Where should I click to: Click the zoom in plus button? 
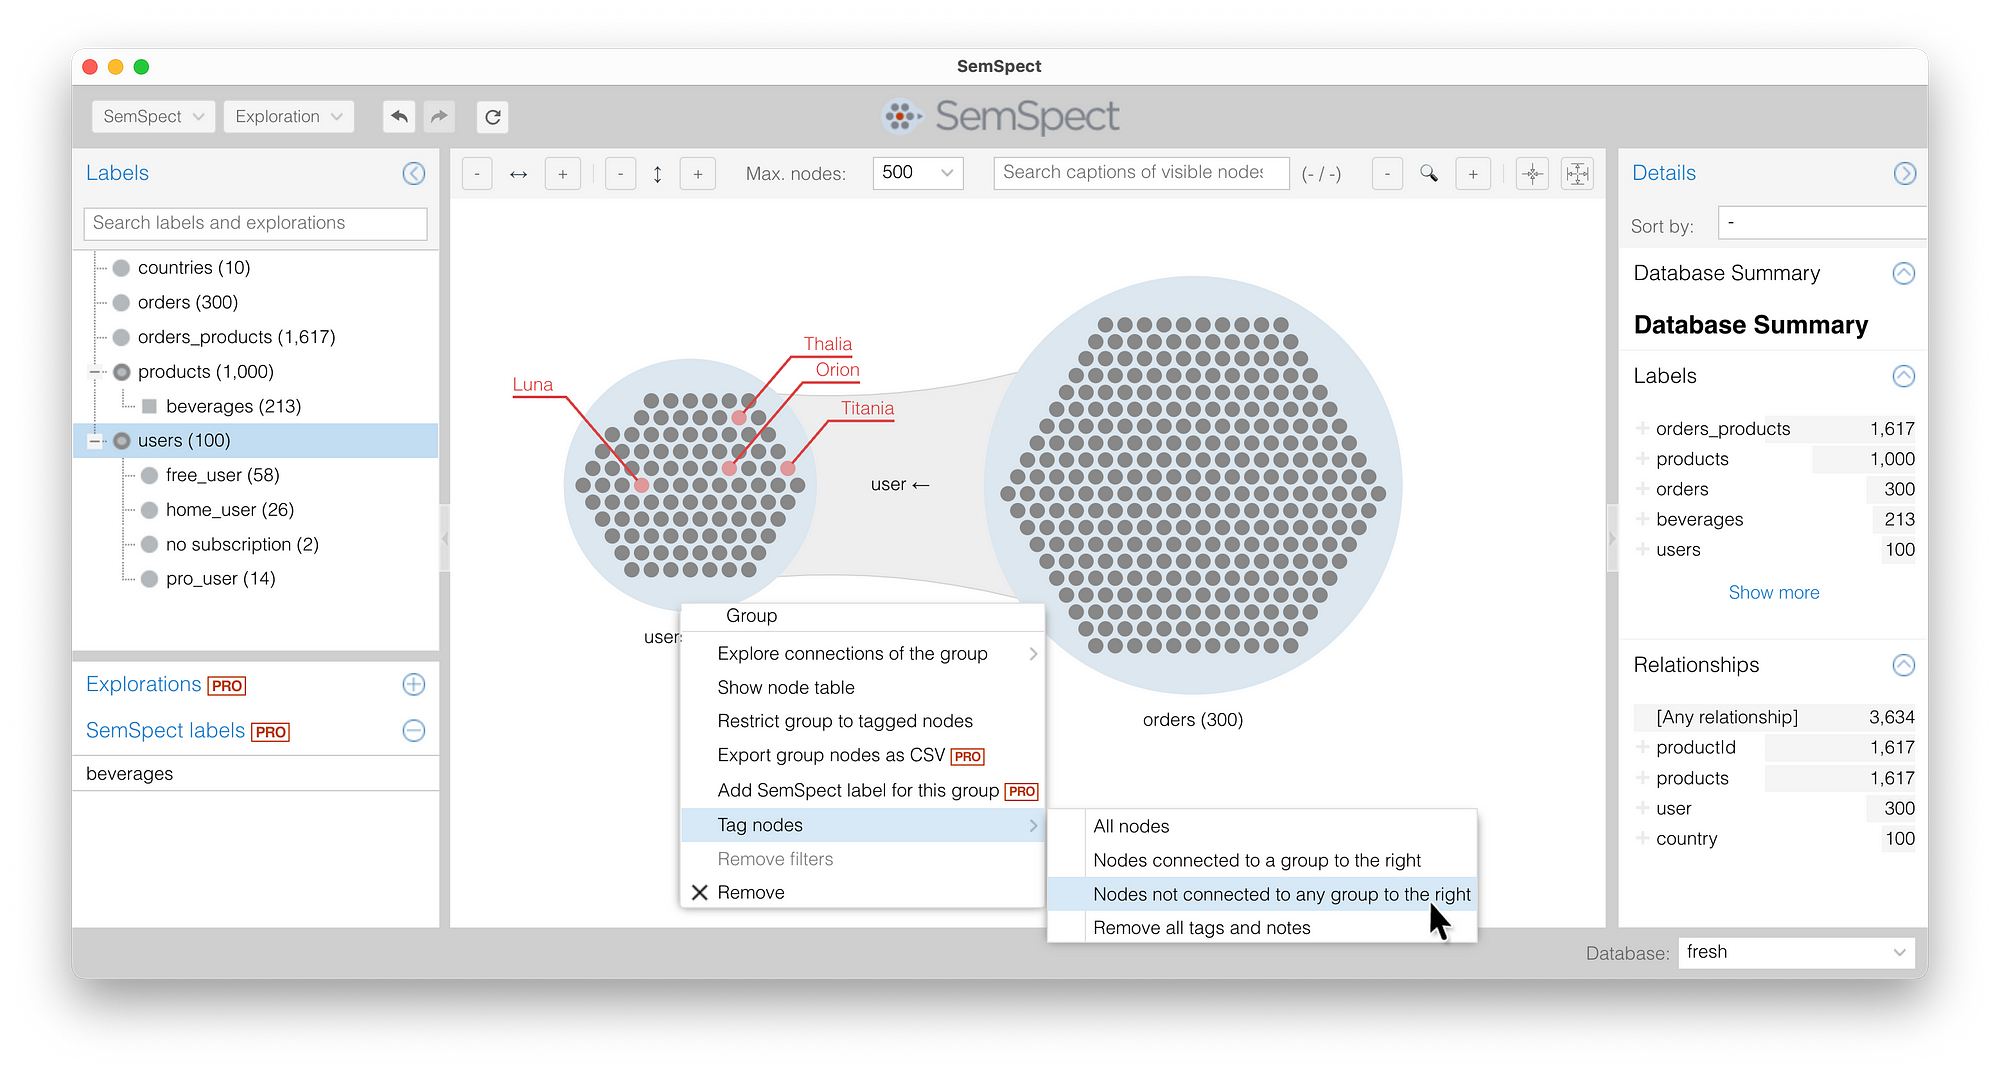coord(1473,174)
